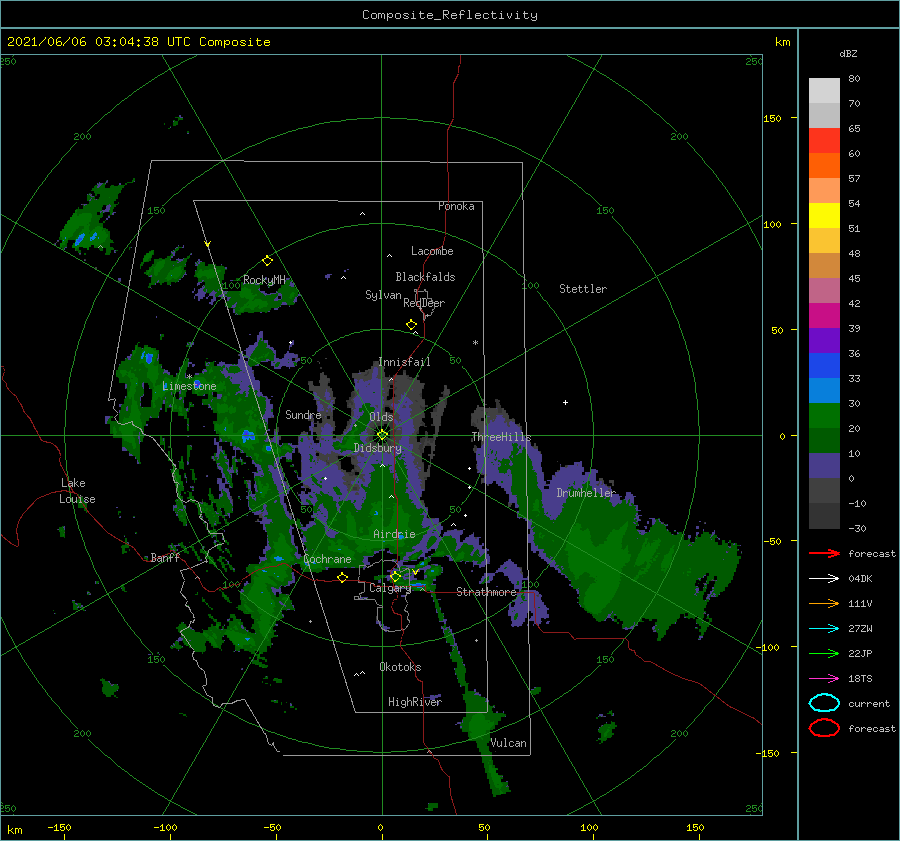Click the Banff label

[x=165, y=557]
